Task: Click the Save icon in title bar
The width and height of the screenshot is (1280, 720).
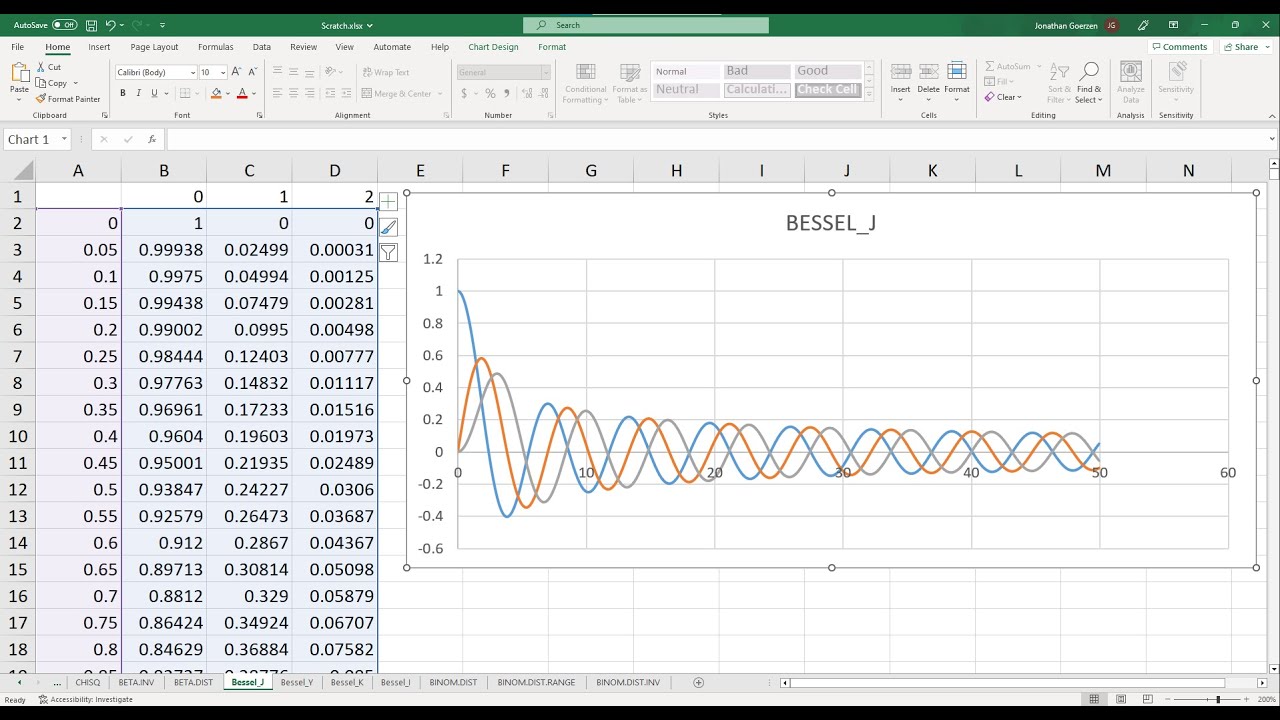Action: [92, 25]
